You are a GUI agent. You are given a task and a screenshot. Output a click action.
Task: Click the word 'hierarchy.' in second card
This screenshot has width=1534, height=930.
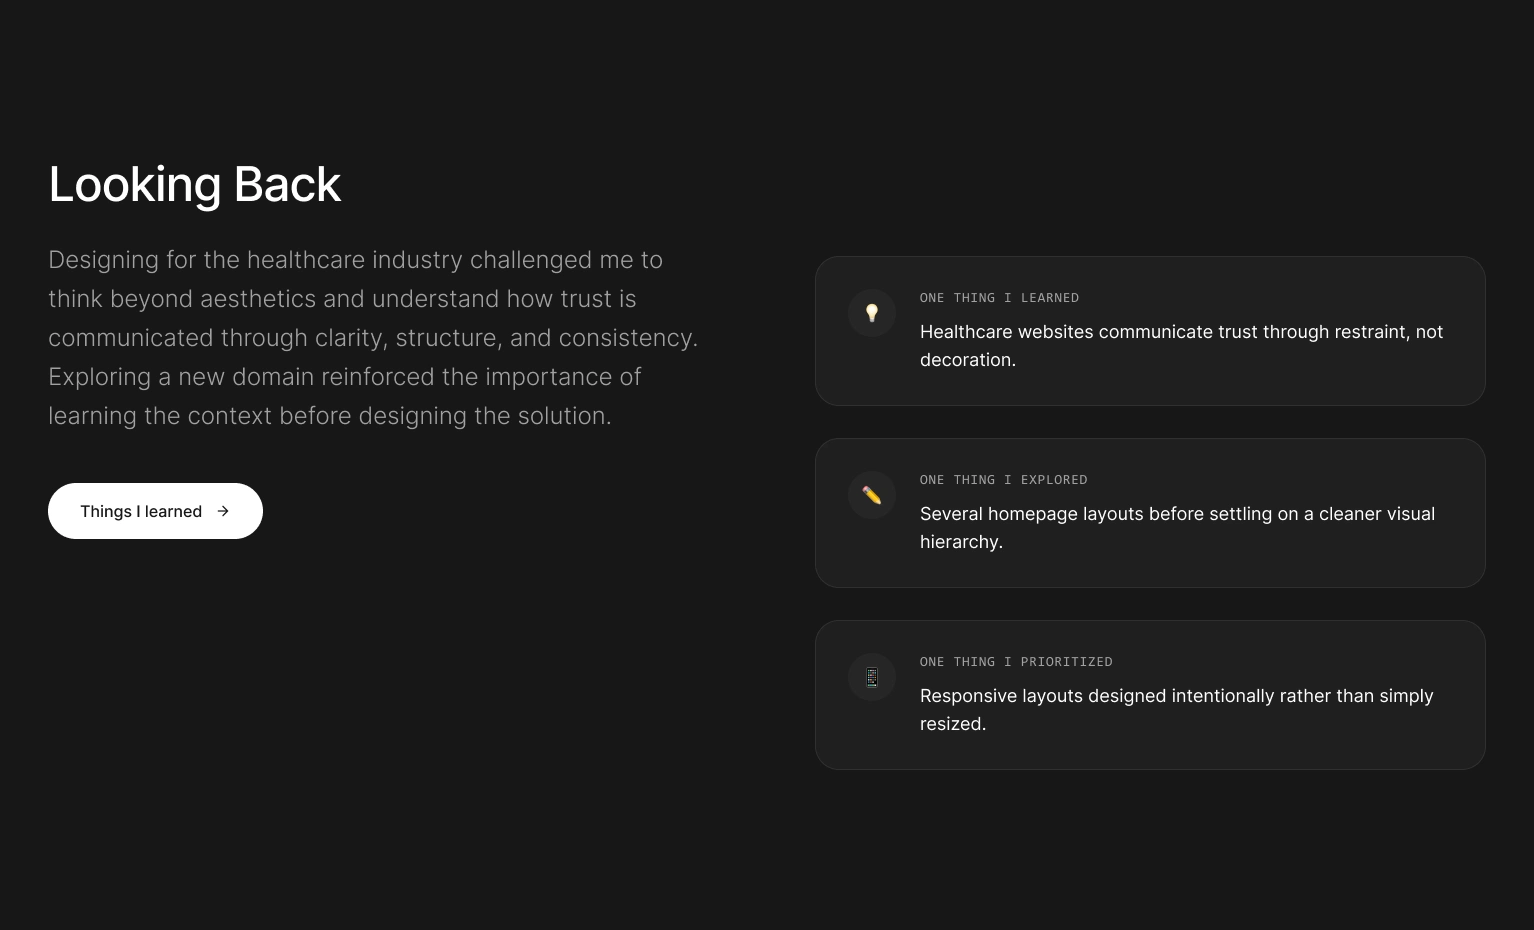pos(961,542)
